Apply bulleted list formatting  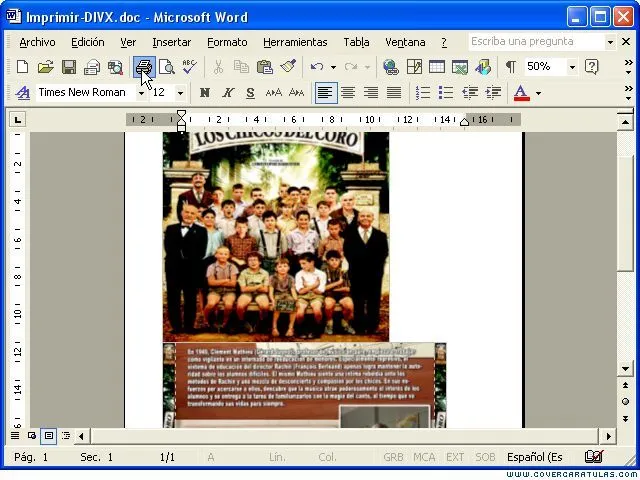(x=446, y=93)
